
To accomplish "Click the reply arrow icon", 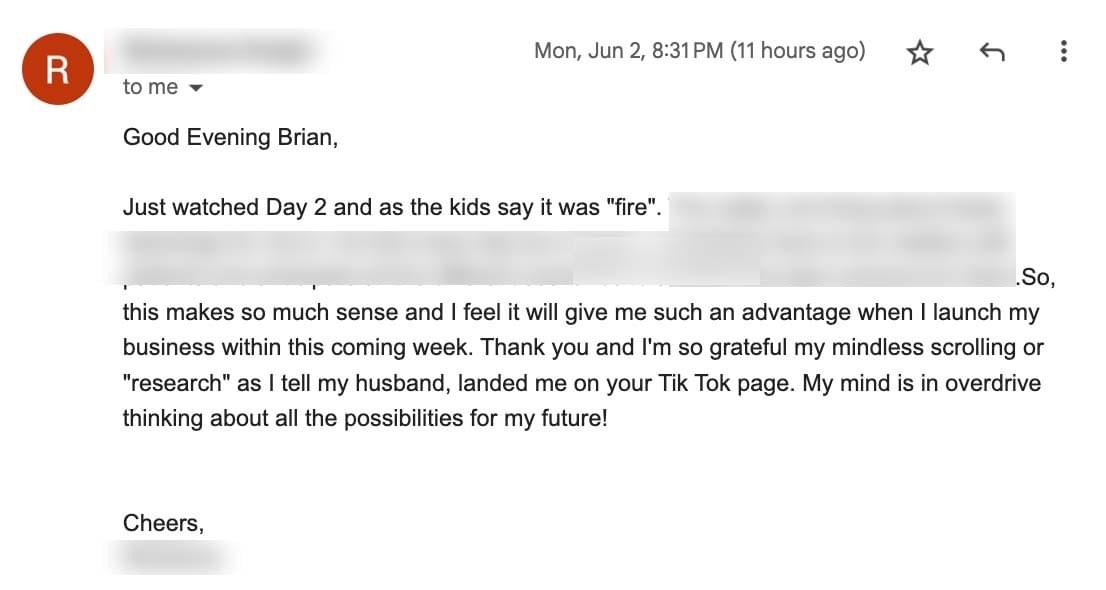I will pos(992,52).
